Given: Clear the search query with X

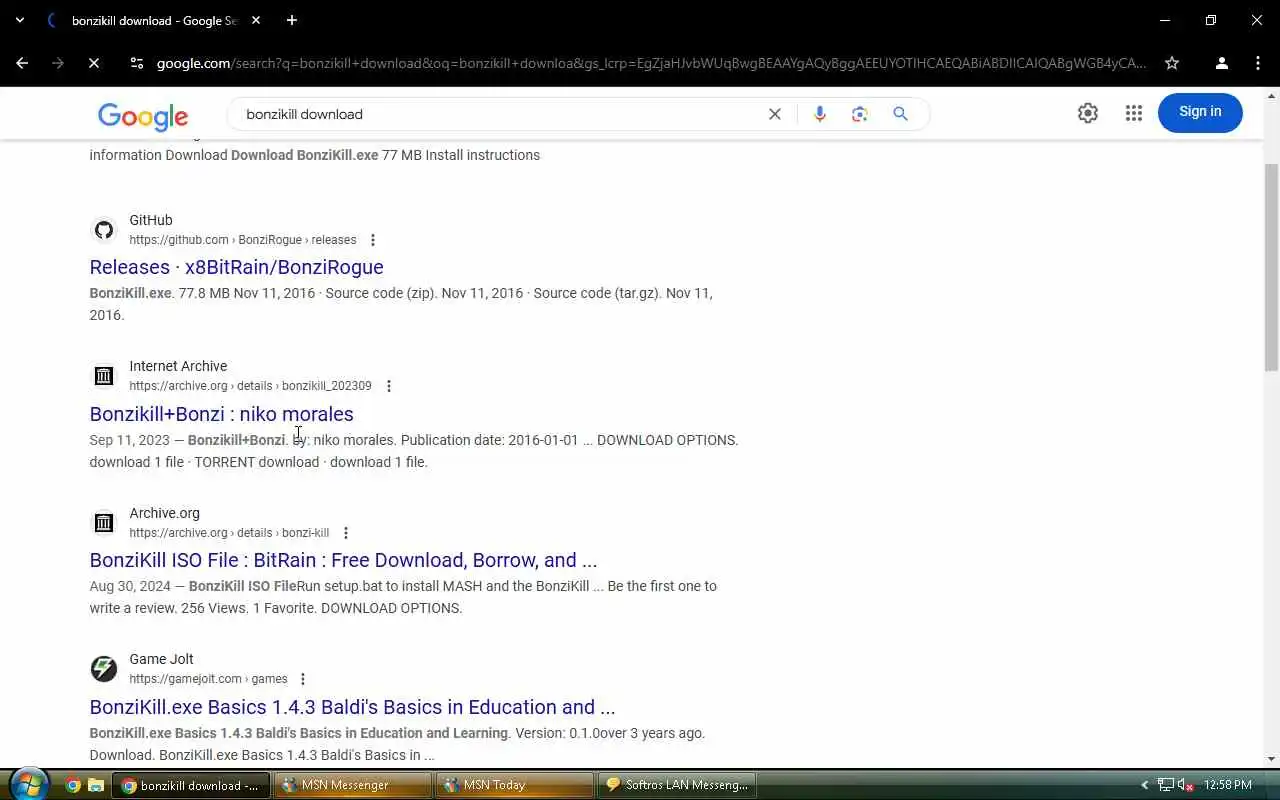Looking at the screenshot, I should (775, 114).
